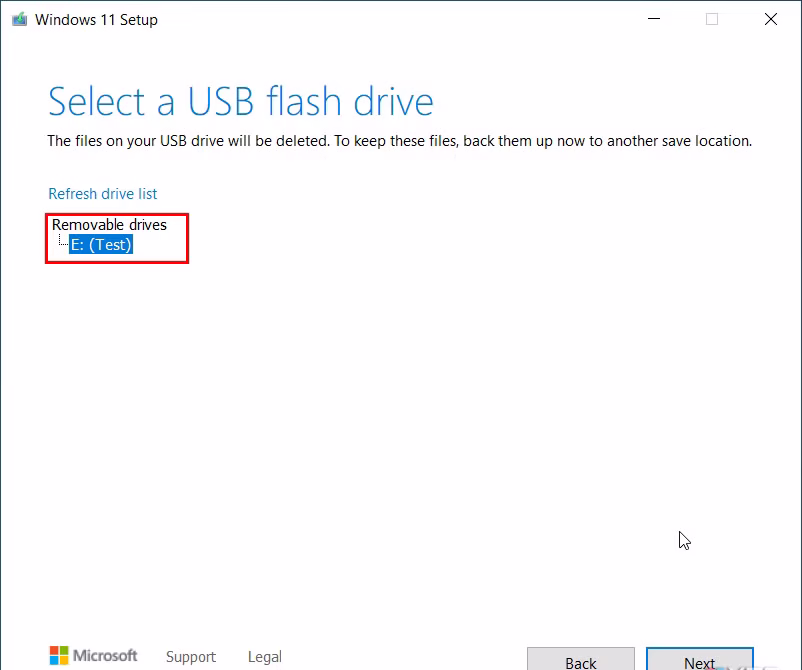View the Legal information page

pos(264,657)
